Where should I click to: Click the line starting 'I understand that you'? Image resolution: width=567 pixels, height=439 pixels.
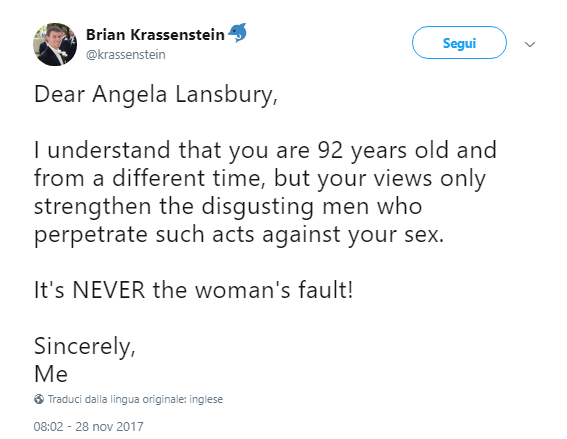pos(265,150)
